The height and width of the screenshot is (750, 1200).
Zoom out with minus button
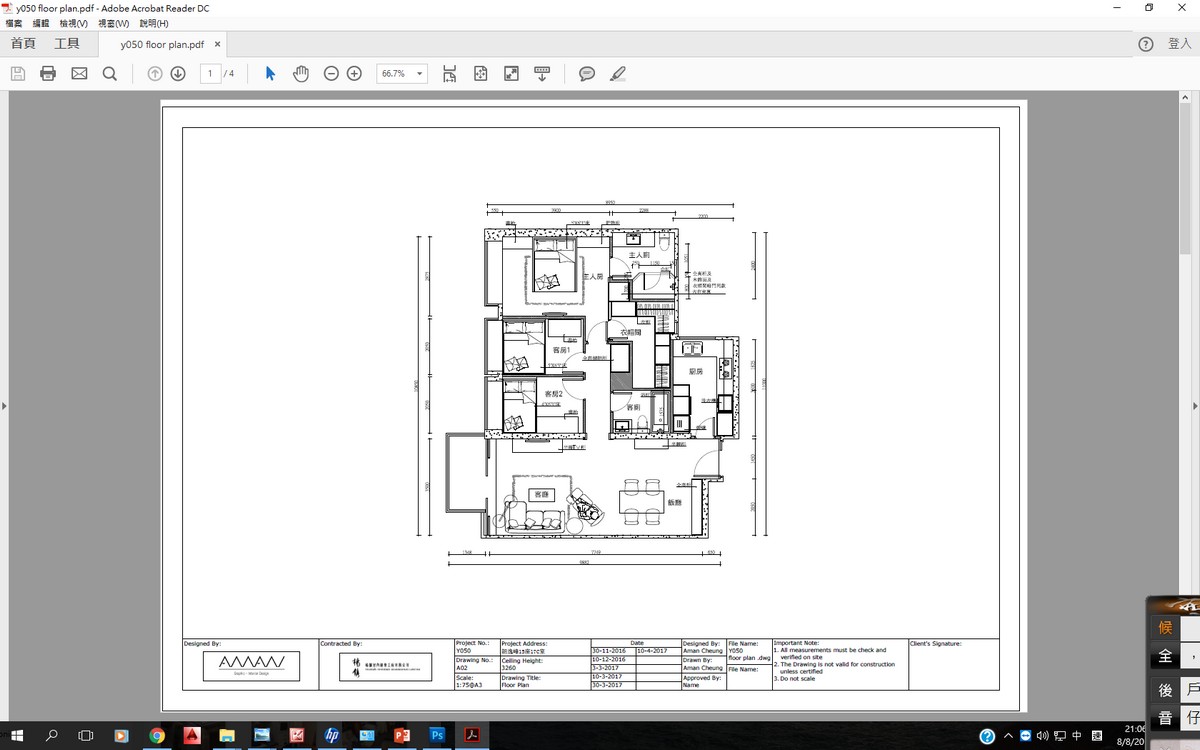pyautogui.click(x=331, y=73)
